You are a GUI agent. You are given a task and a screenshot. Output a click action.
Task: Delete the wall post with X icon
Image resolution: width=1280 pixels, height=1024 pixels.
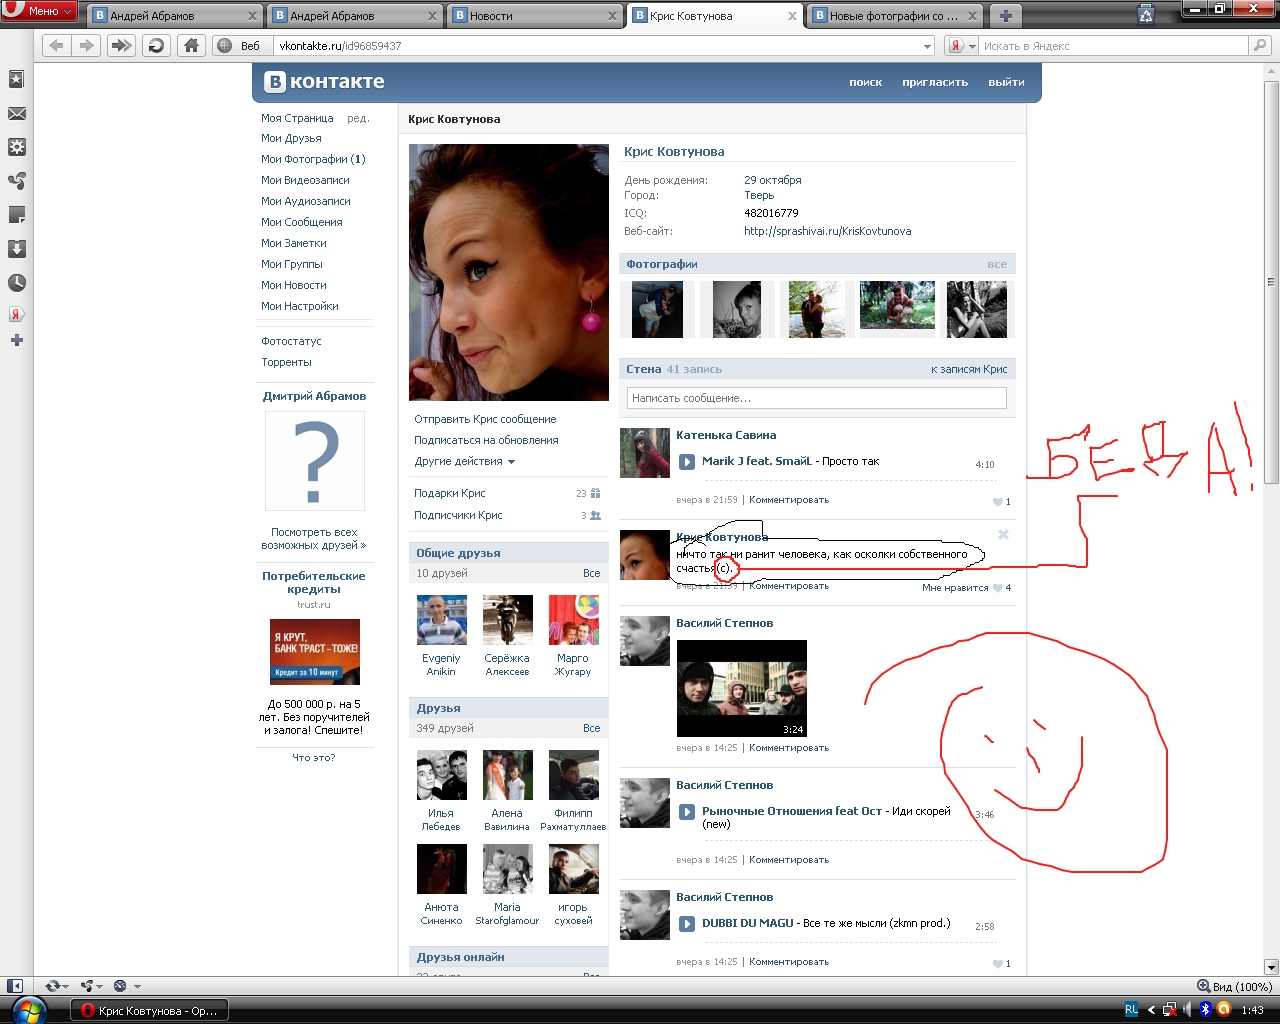point(1003,535)
